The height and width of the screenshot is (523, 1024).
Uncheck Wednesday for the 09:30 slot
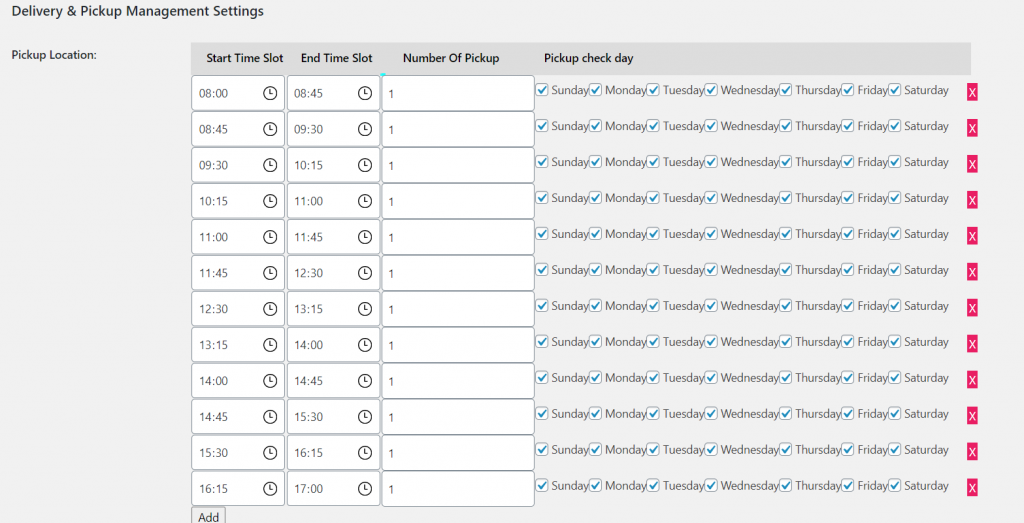point(711,161)
